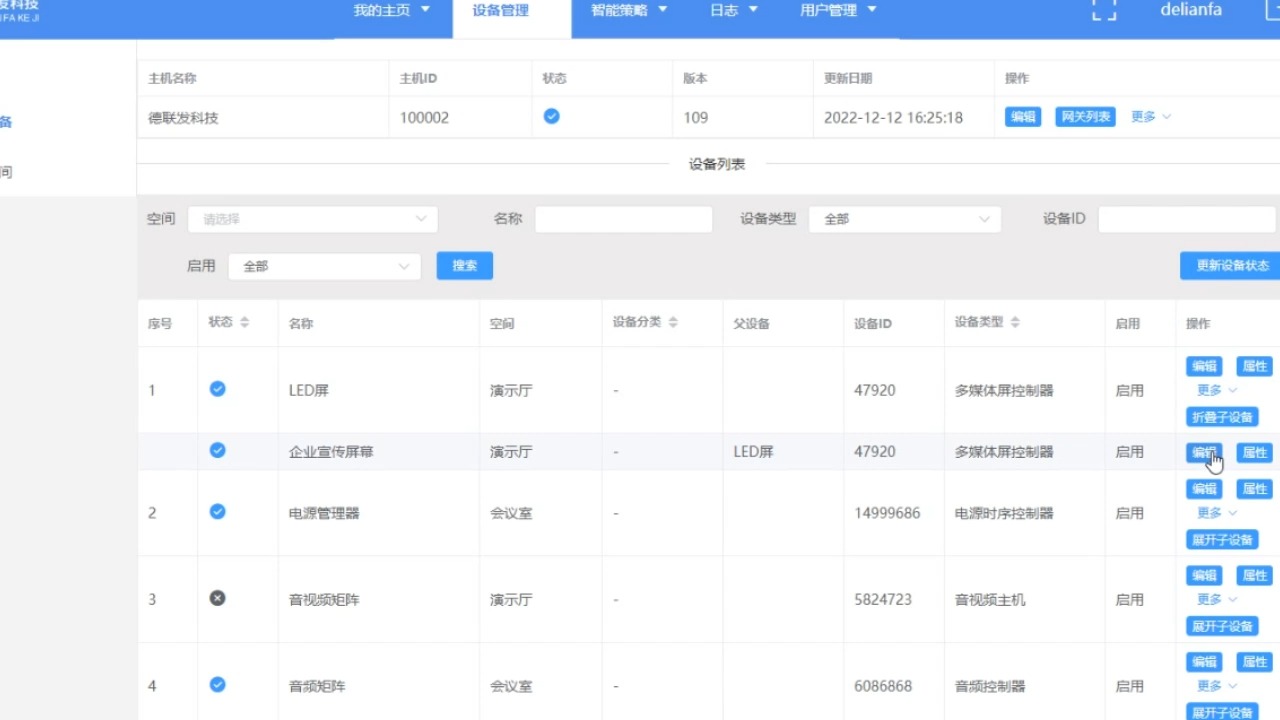Sort by 状态 column arrows
The height and width of the screenshot is (720, 1280).
point(244,322)
